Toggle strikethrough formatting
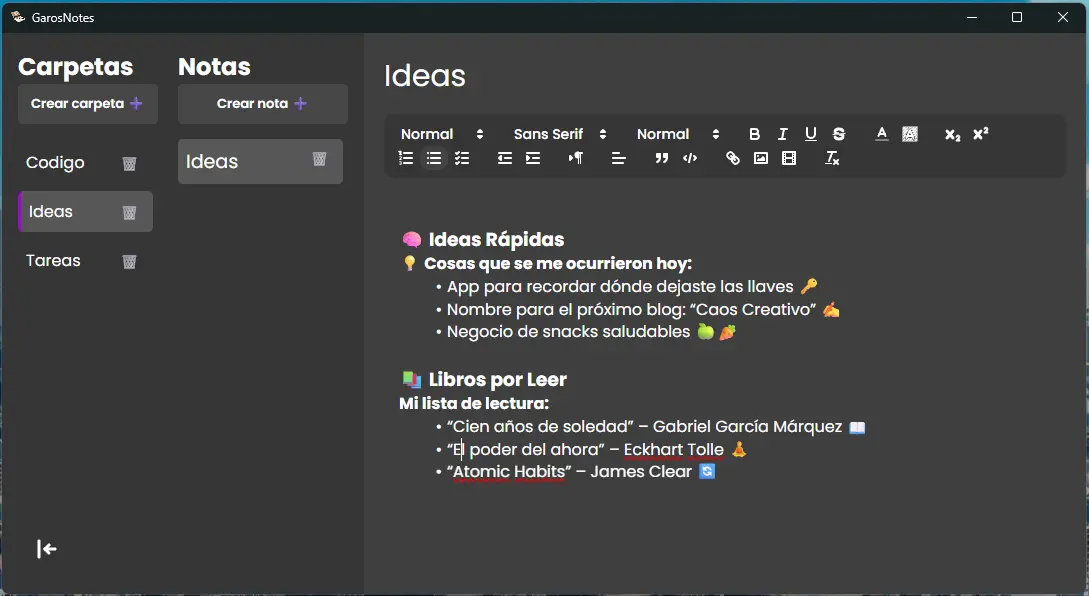The width and height of the screenshot is (1089, 596). pyautogui.click(x=839, y=134)
